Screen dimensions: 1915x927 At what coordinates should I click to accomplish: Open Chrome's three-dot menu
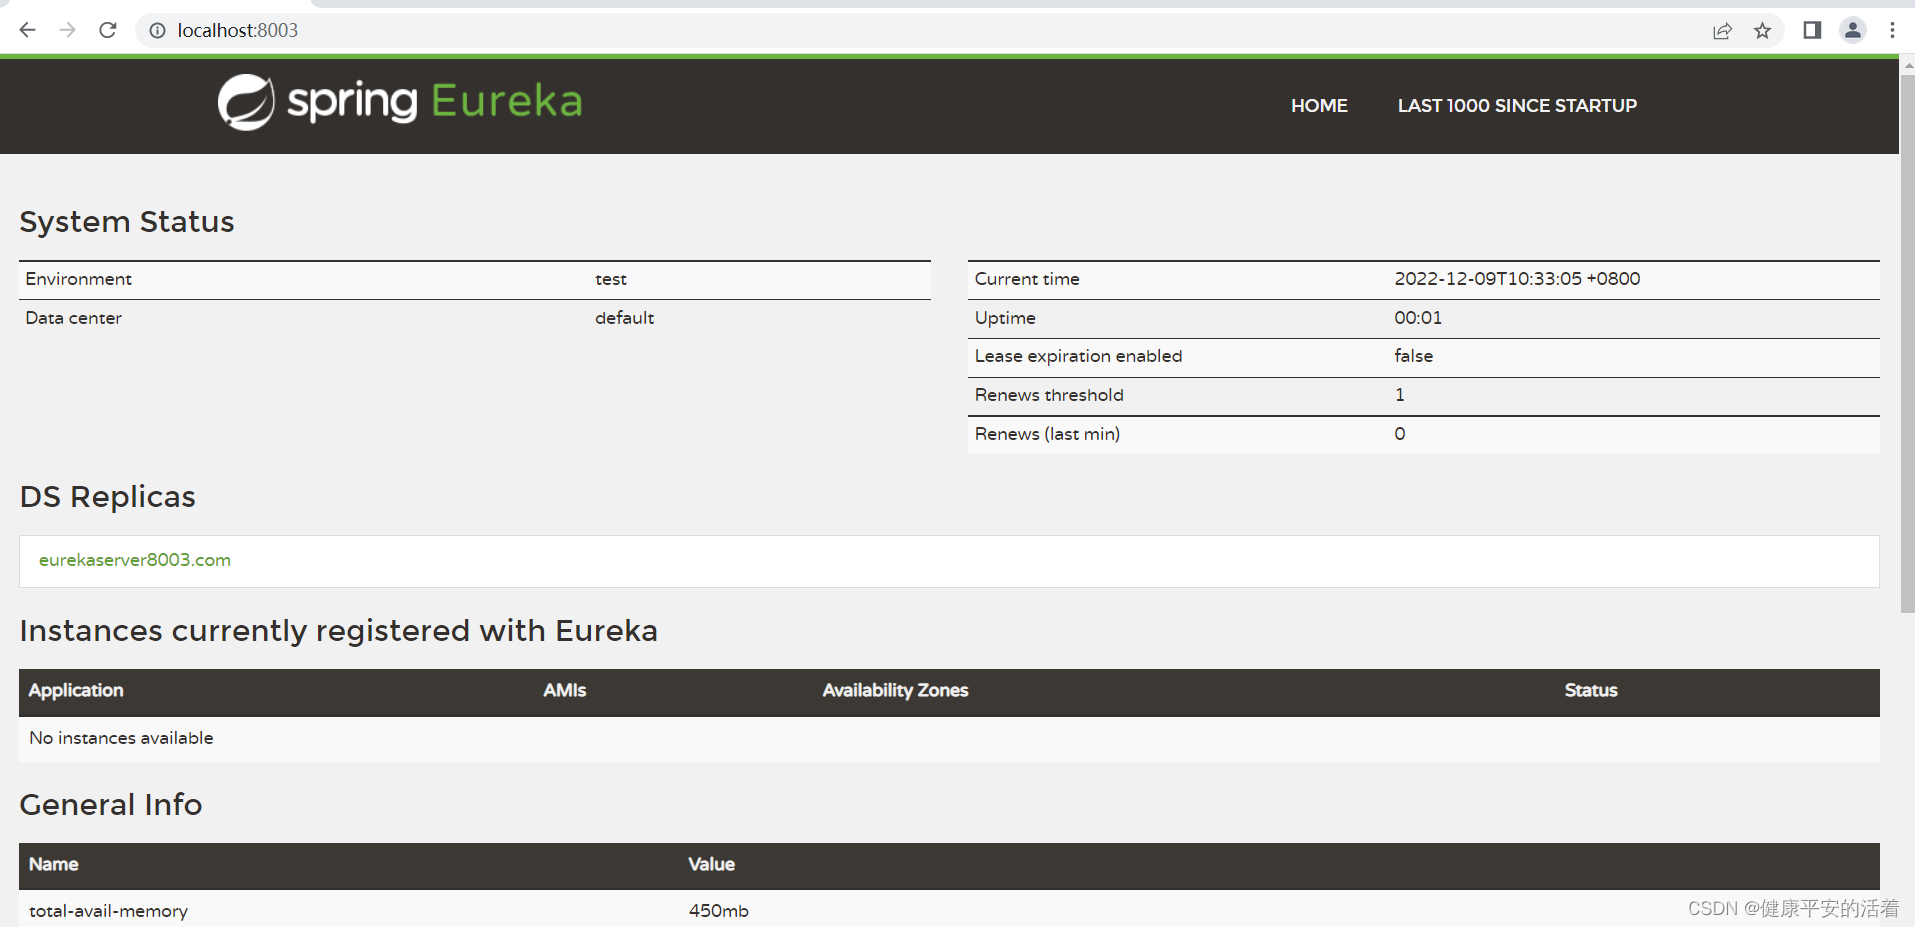pyautogui.click(x=1893, y=30)
